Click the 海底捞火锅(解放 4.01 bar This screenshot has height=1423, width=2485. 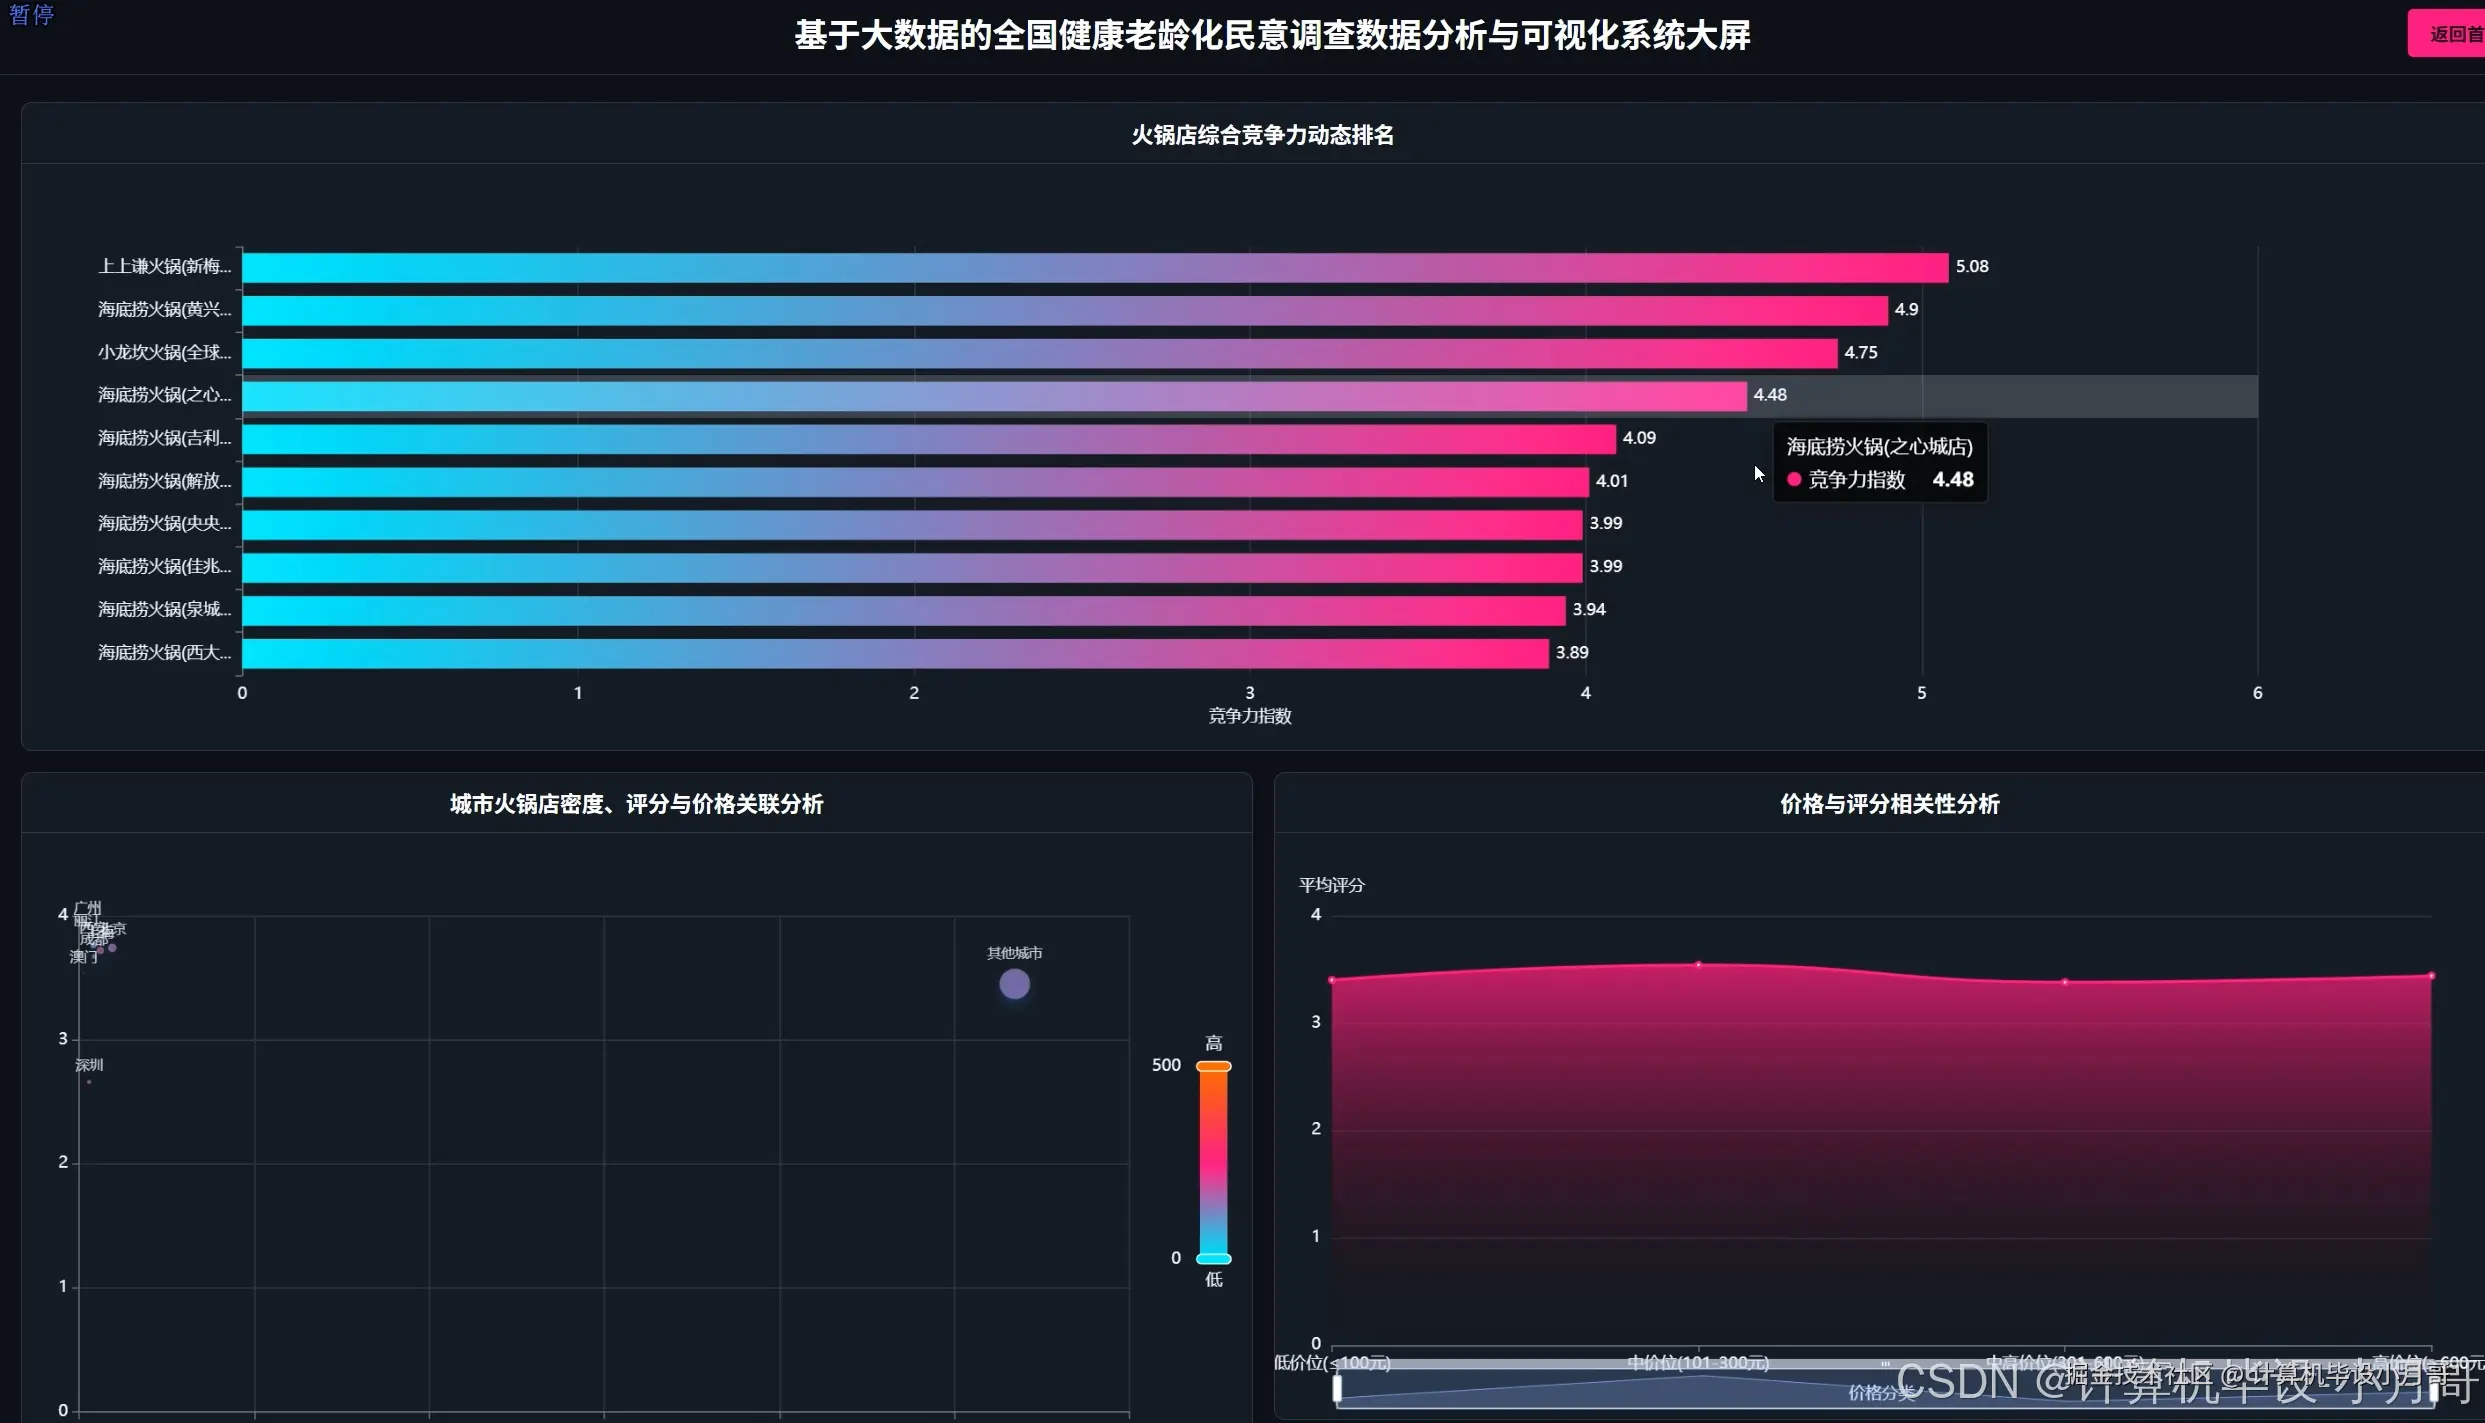[x=915, y=482]
